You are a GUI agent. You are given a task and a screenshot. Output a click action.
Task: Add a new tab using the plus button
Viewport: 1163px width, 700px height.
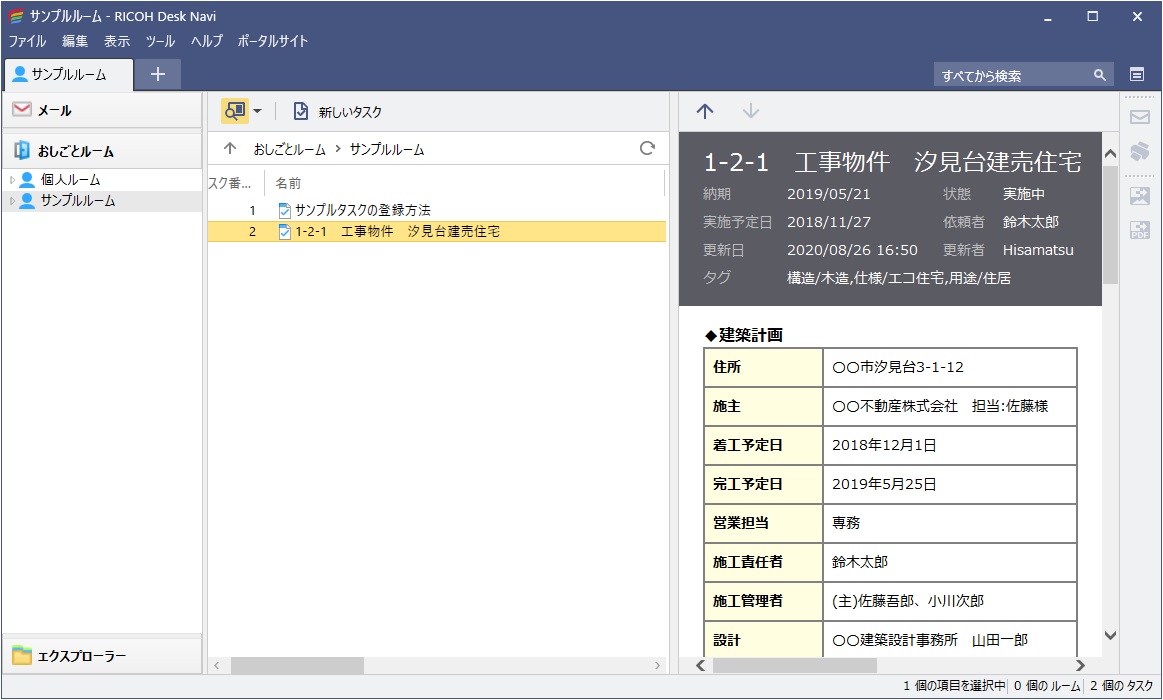point(159,74)
